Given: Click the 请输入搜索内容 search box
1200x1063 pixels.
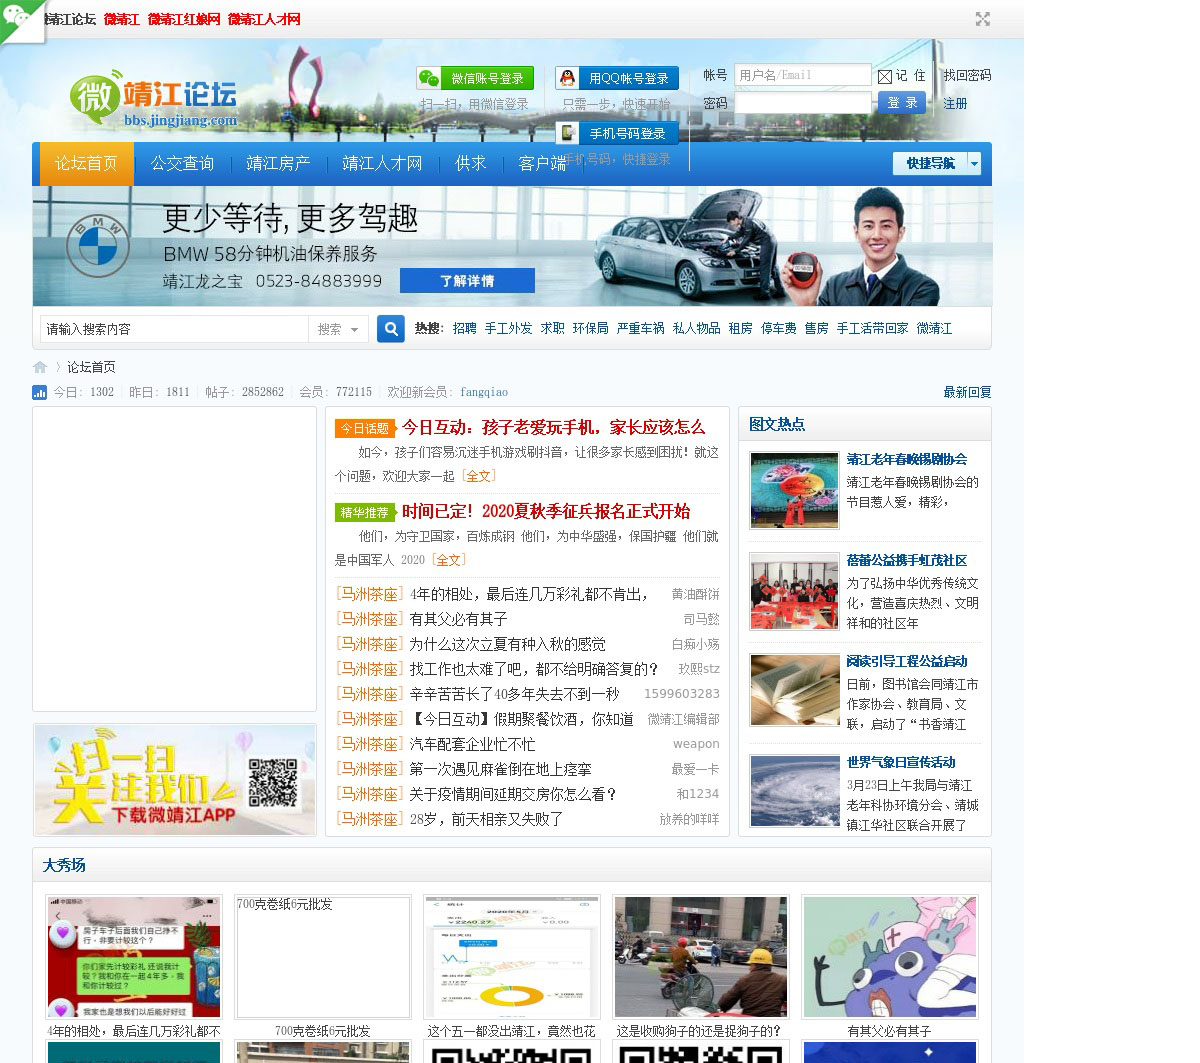Looking at the screenshot, I should [174, 329].
